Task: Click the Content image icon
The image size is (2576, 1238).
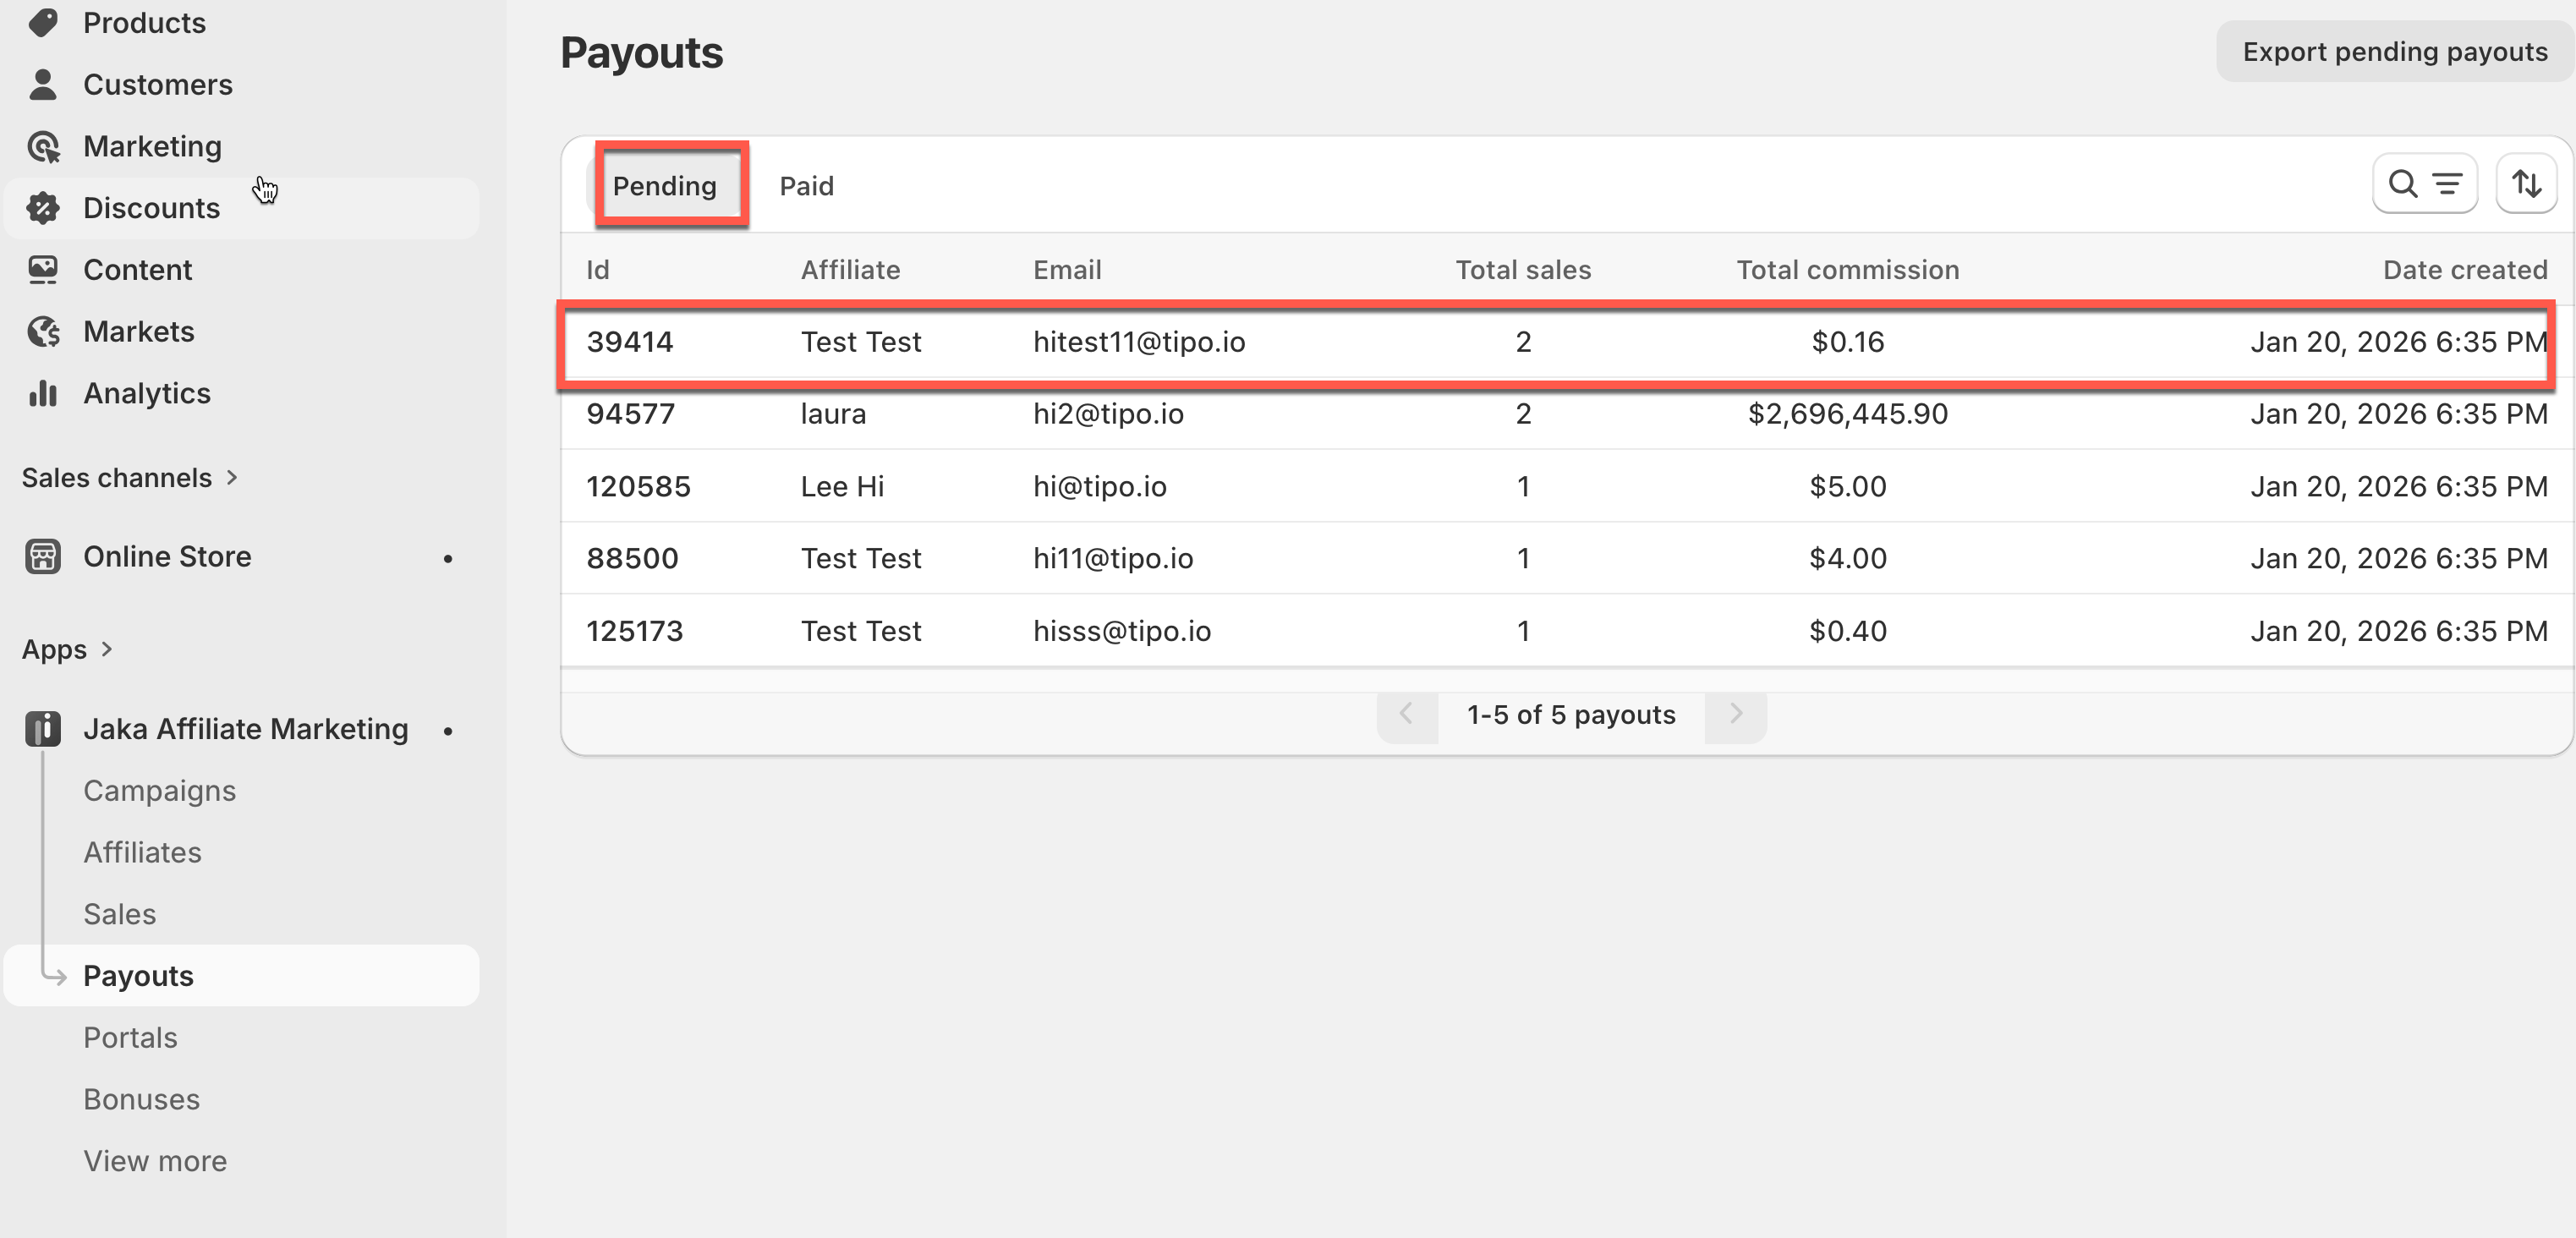Action: click(x=43, y=270)
